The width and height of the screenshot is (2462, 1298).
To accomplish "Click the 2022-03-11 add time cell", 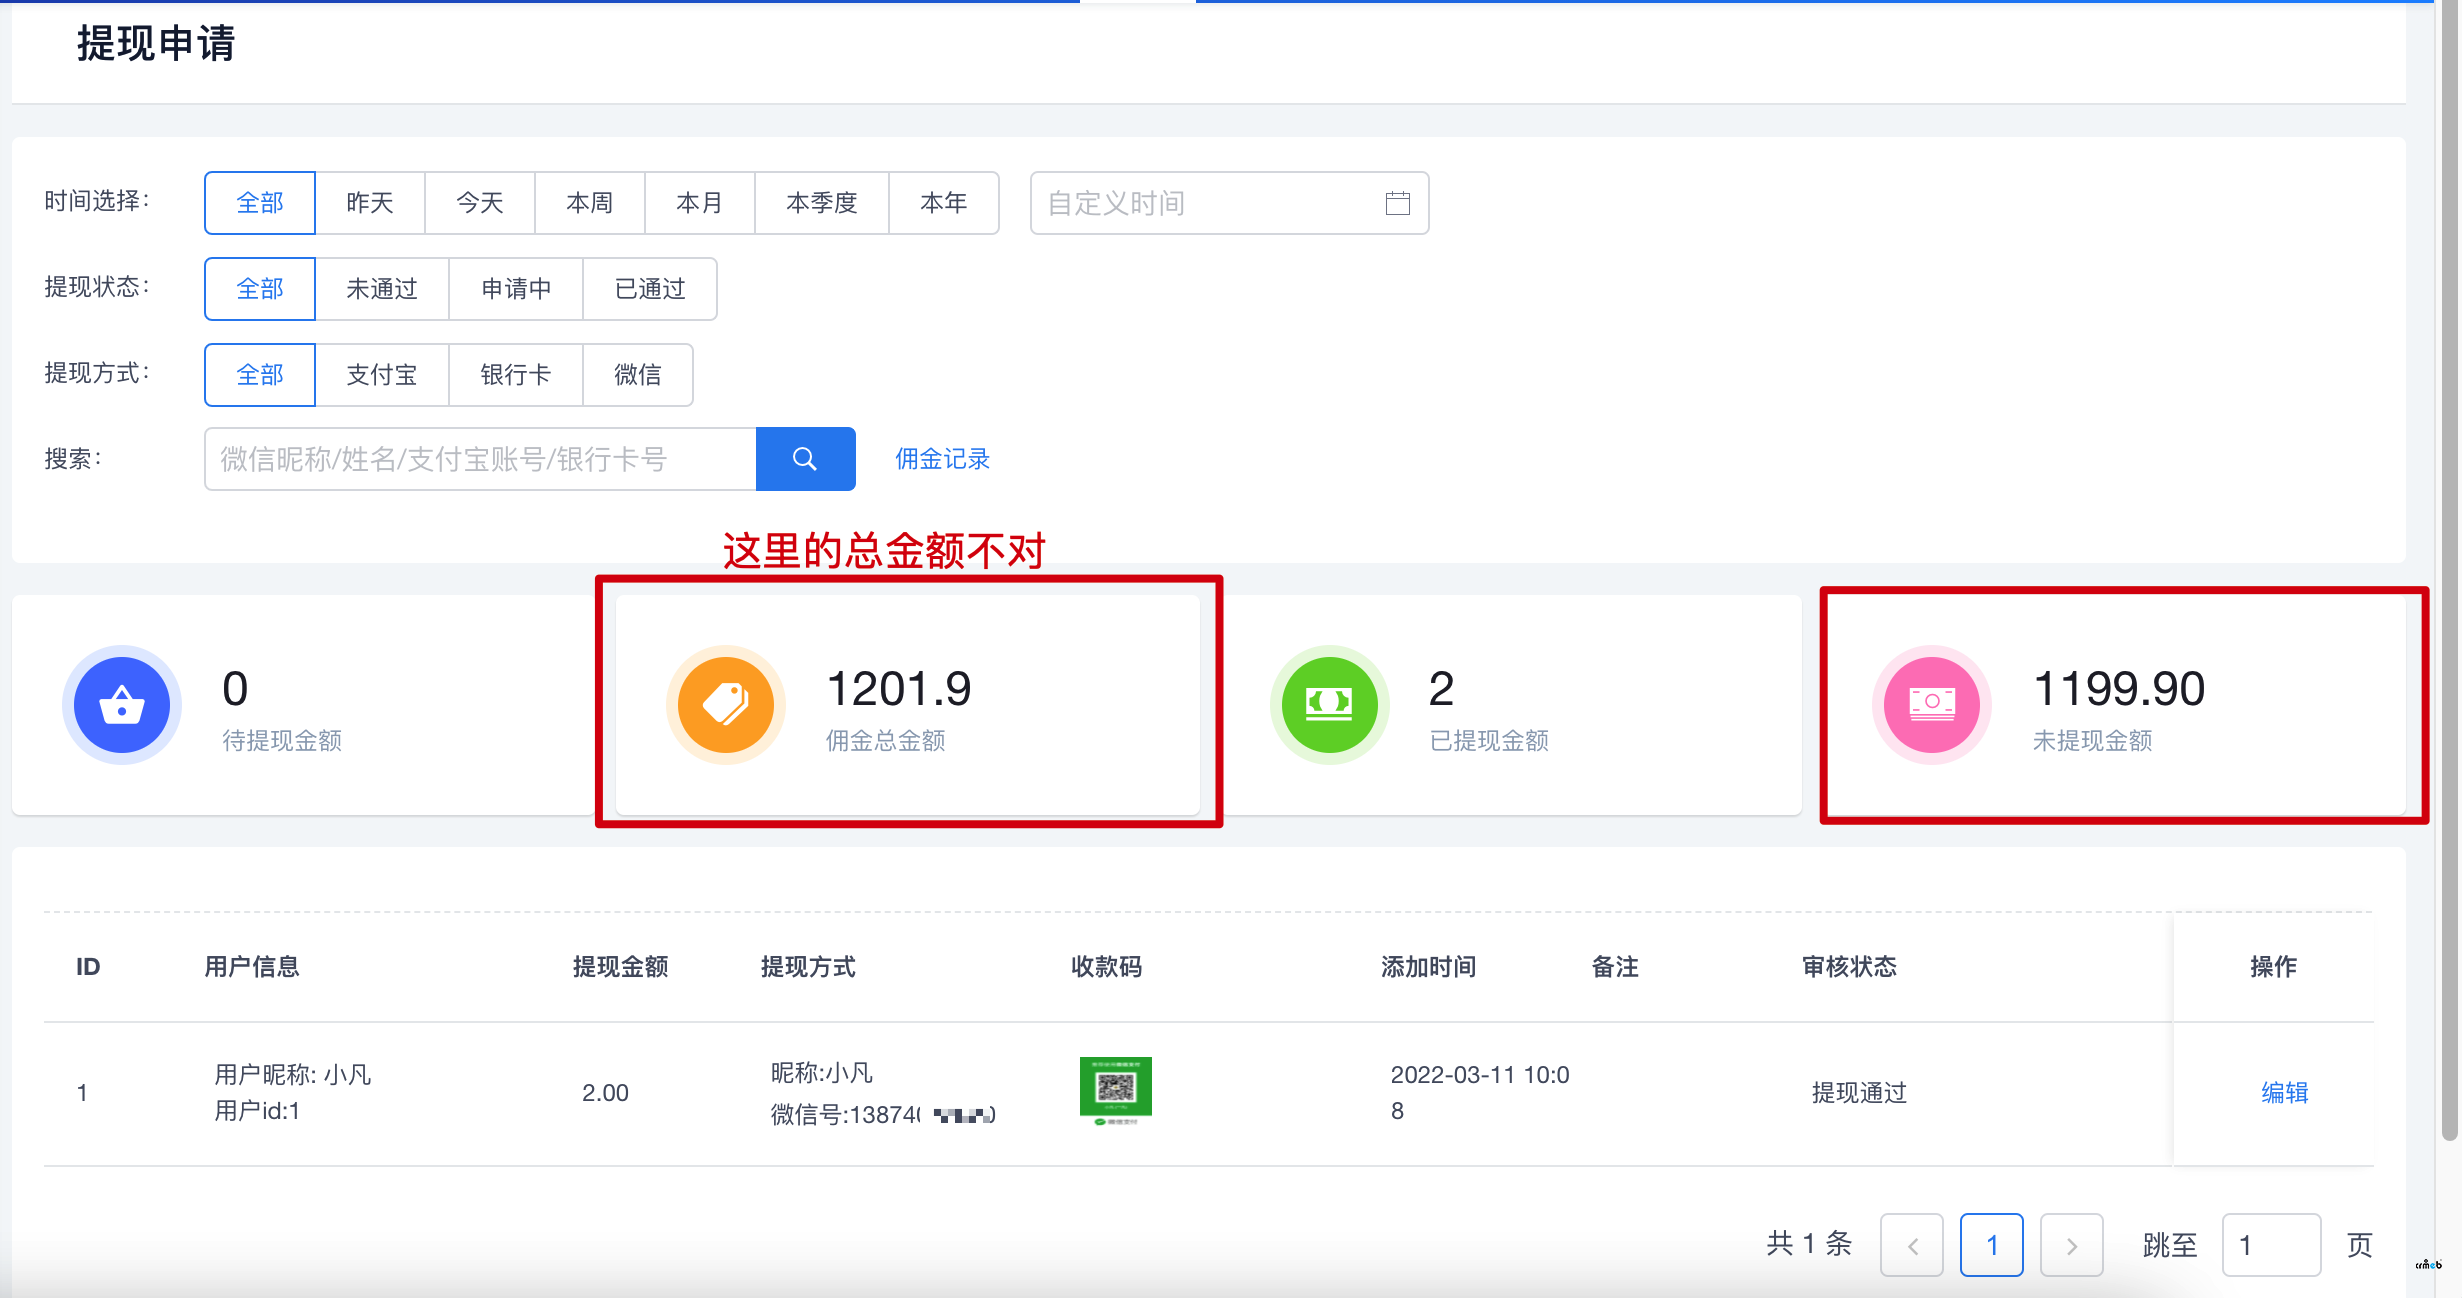I will coord(1480,1093).
